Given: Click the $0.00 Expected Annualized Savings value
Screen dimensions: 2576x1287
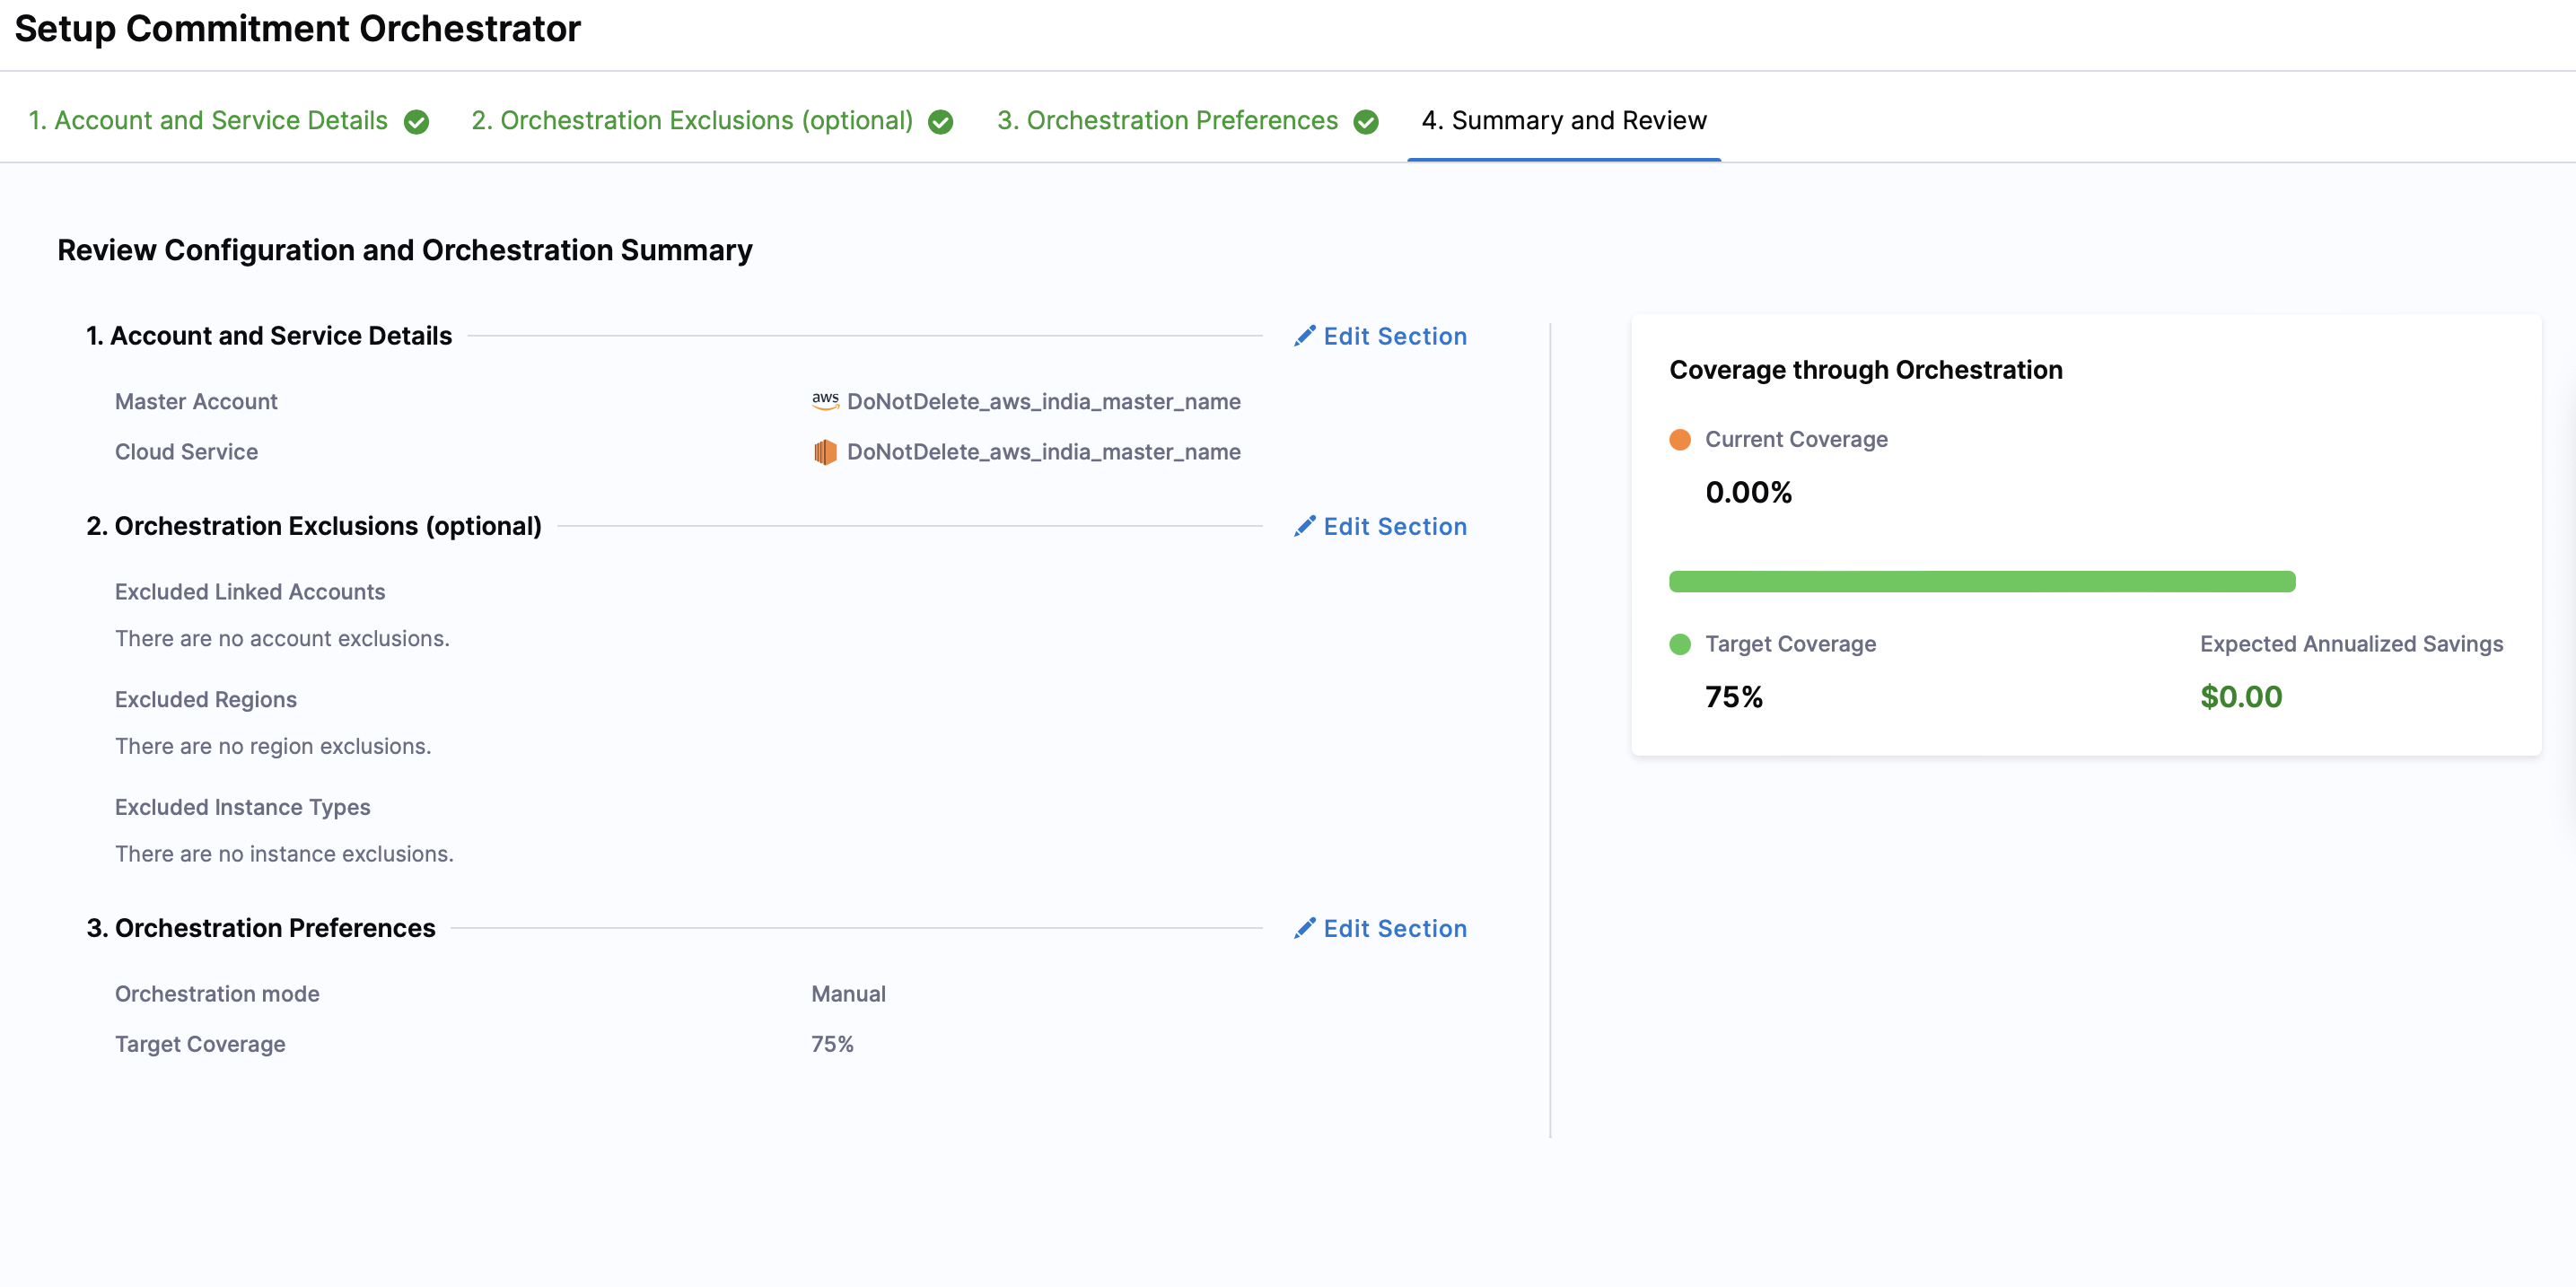Looking at the screenshot, I should tap(2241, 697).
